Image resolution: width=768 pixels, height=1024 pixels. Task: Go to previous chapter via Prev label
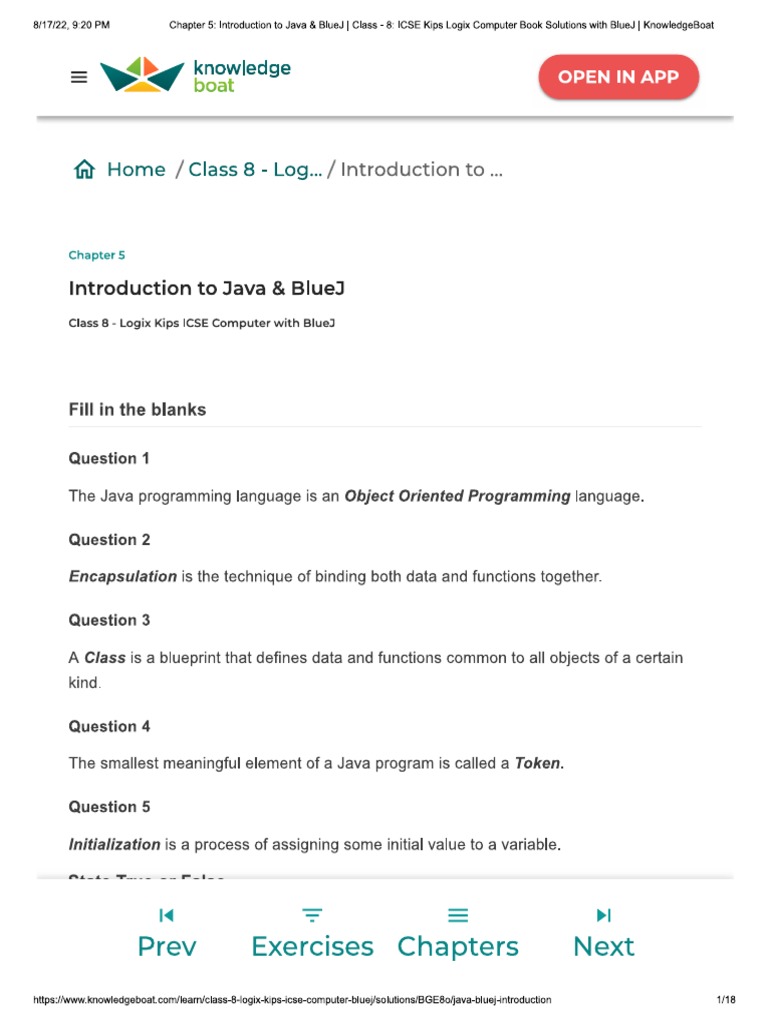pos(167,946)
